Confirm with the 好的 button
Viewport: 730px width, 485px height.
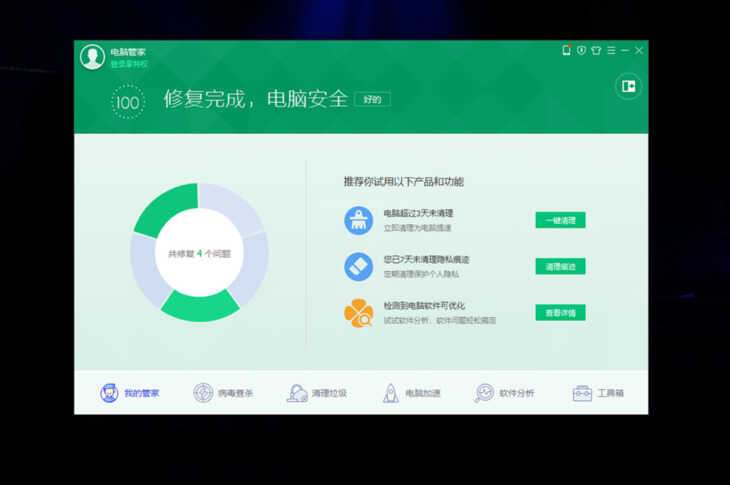(372, 99)
